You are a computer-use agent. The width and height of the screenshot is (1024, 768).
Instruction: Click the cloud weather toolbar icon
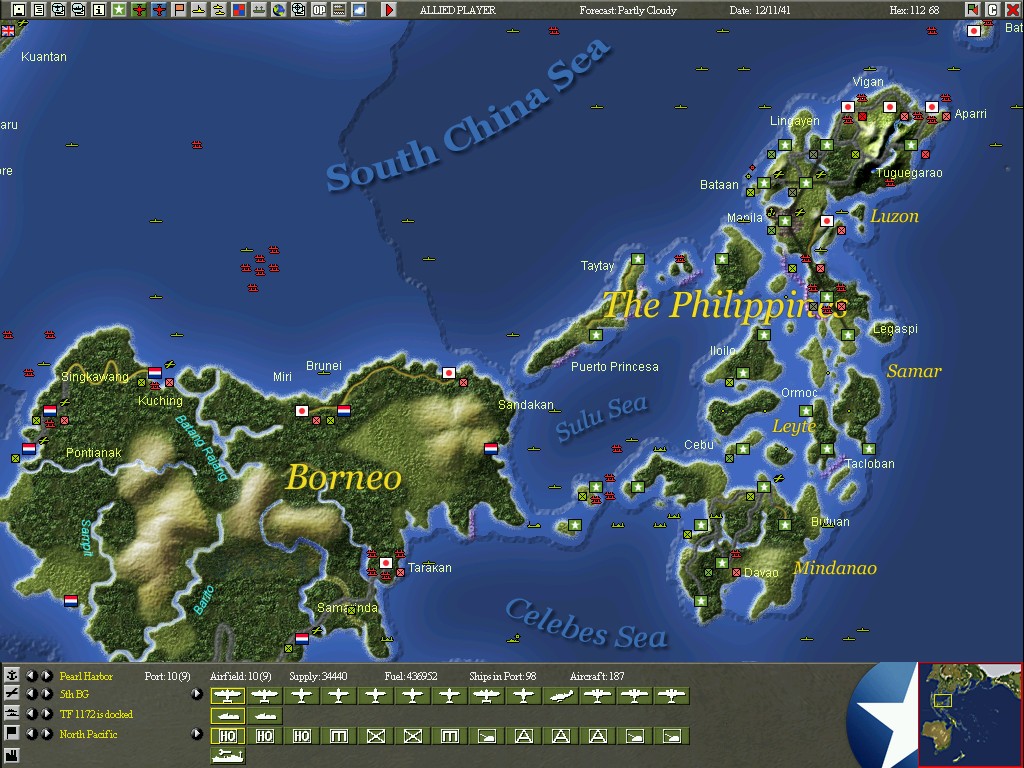359,9
